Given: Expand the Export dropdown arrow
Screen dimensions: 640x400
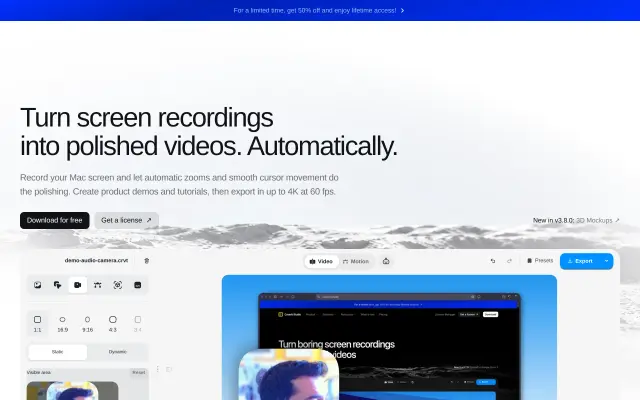Looking at the screenshot, I should pyautogui.click(x=607, y=261).
